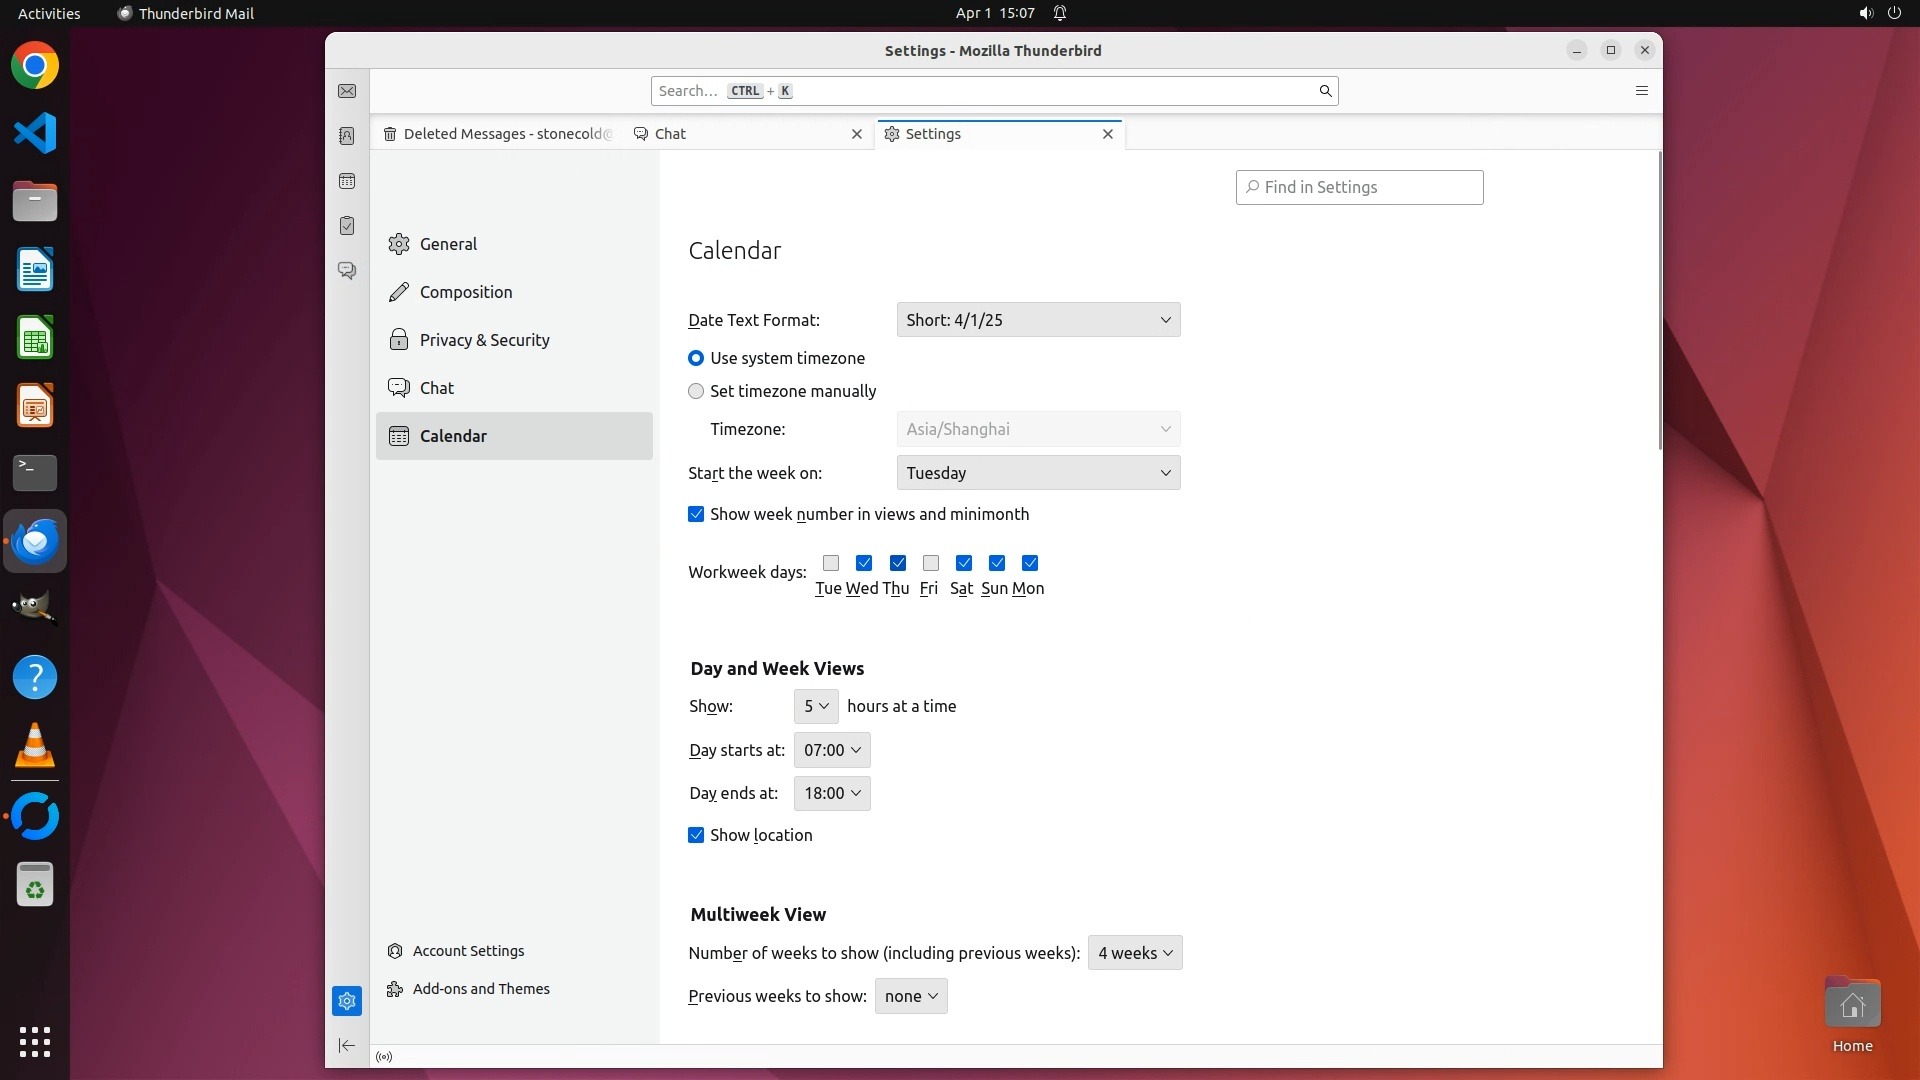Expand Start the week on dropdown
This screenshot has width=1920, height=1080.
click(1038, 473)
